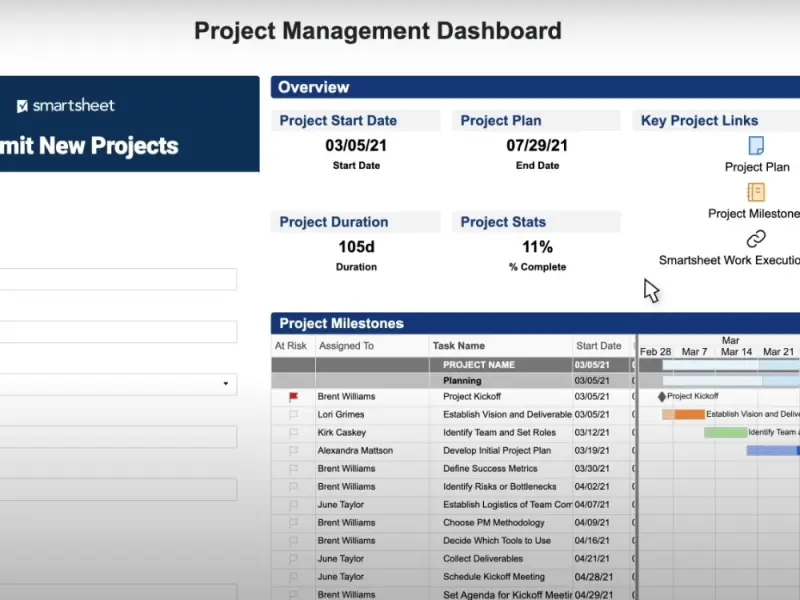800x600 pixels.
Task: Open the Project Milestones report icon
Action: pos(756,192)
